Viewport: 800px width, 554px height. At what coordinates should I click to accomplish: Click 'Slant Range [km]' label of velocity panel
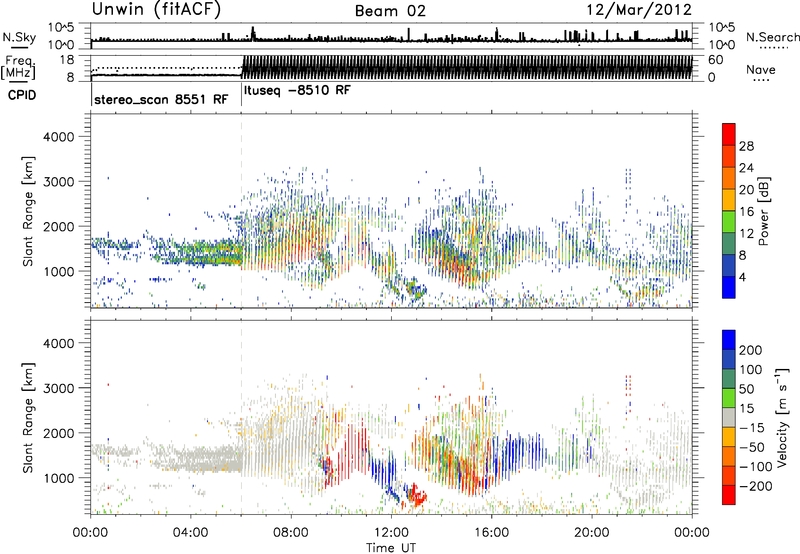click(28, 418)
